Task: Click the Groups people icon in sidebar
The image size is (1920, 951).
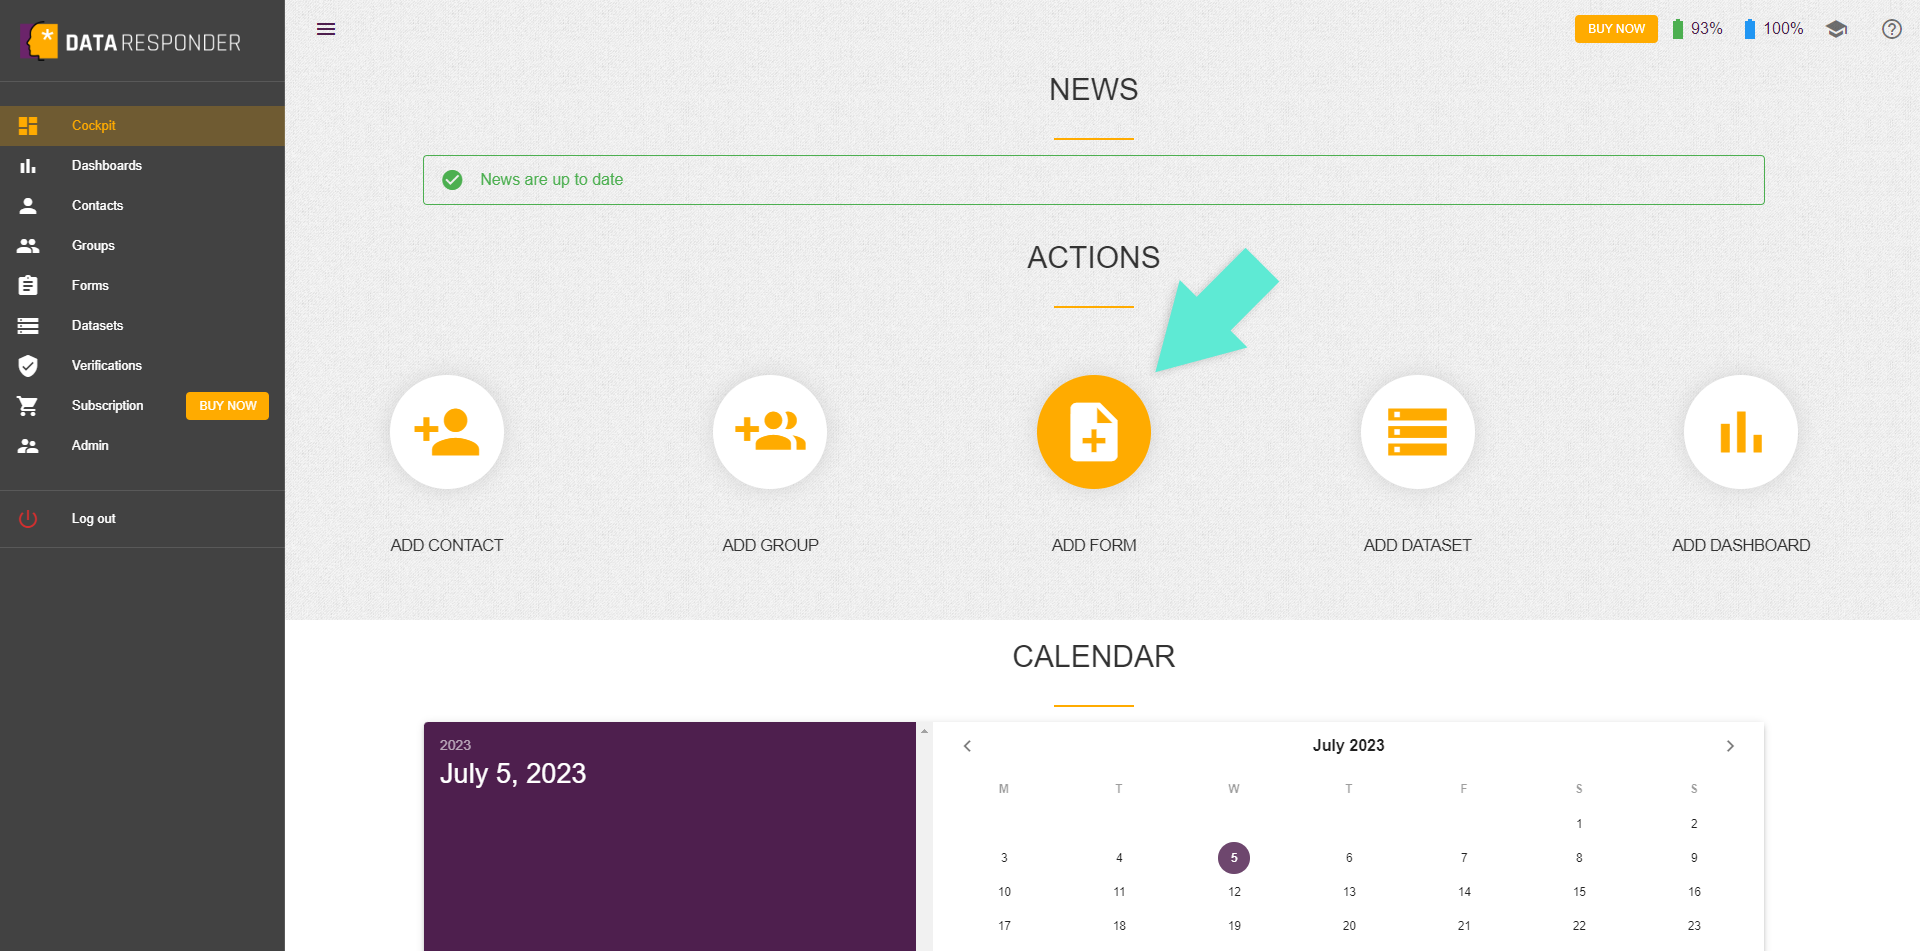Action: pyautogui.click(x=28, y=246)
